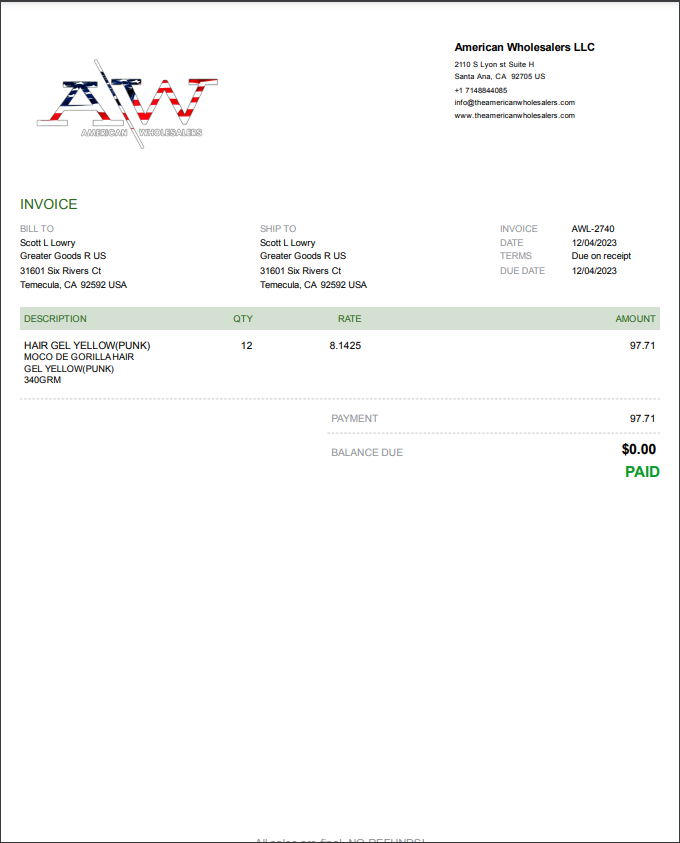Click the American Wholesalers AW logo
This screenshot has width=680, height=843.
127,104
